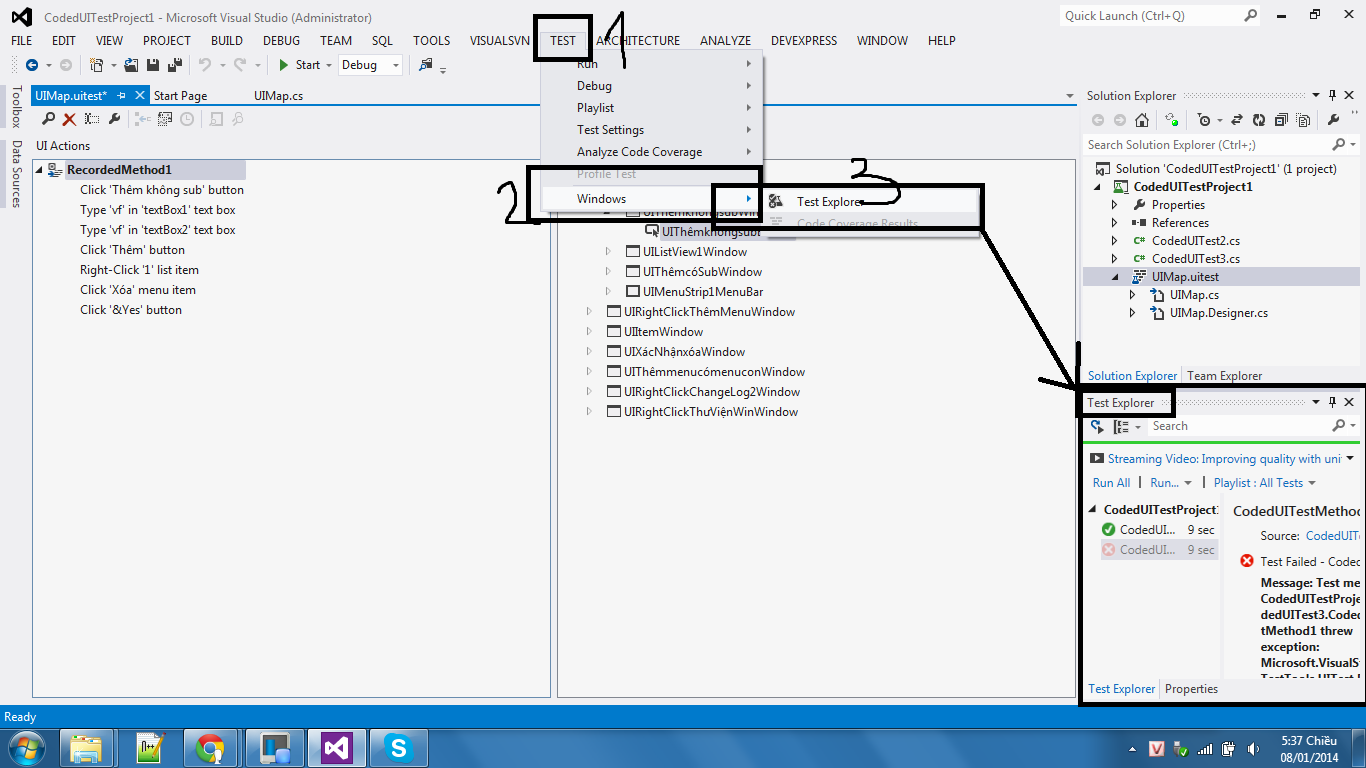The width and height of the screenshot is (1366, 768).
Task: Open the Debug configuration combo box
Action: point(370,65)
